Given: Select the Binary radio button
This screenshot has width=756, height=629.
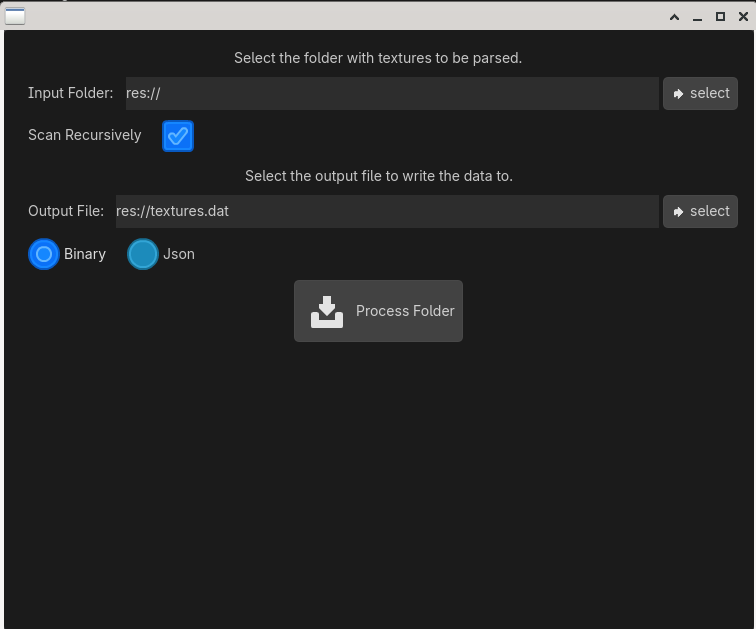Looking at the screenshot, I should (44, 255).
